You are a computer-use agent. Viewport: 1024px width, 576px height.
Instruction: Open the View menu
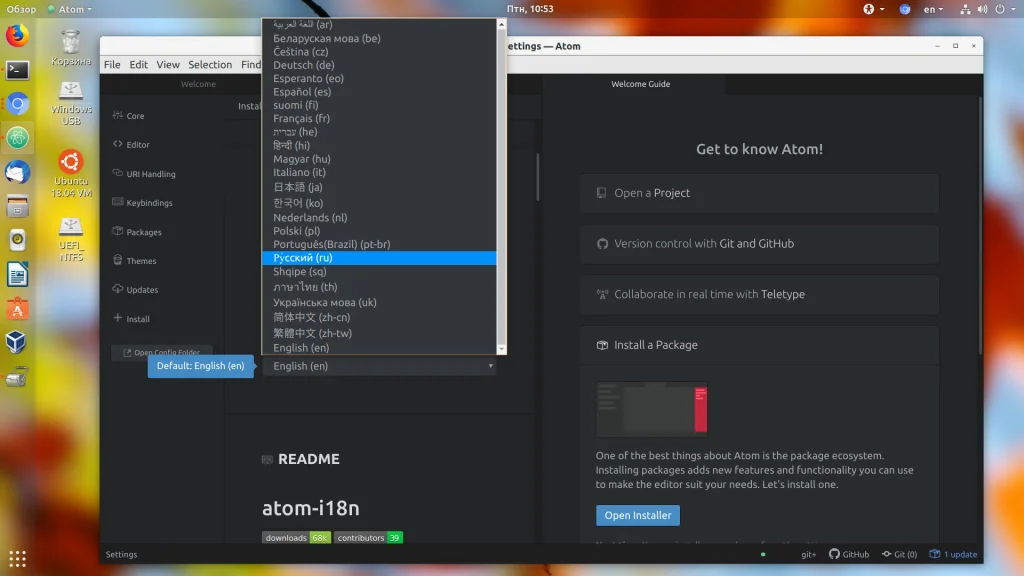(168, 65)
